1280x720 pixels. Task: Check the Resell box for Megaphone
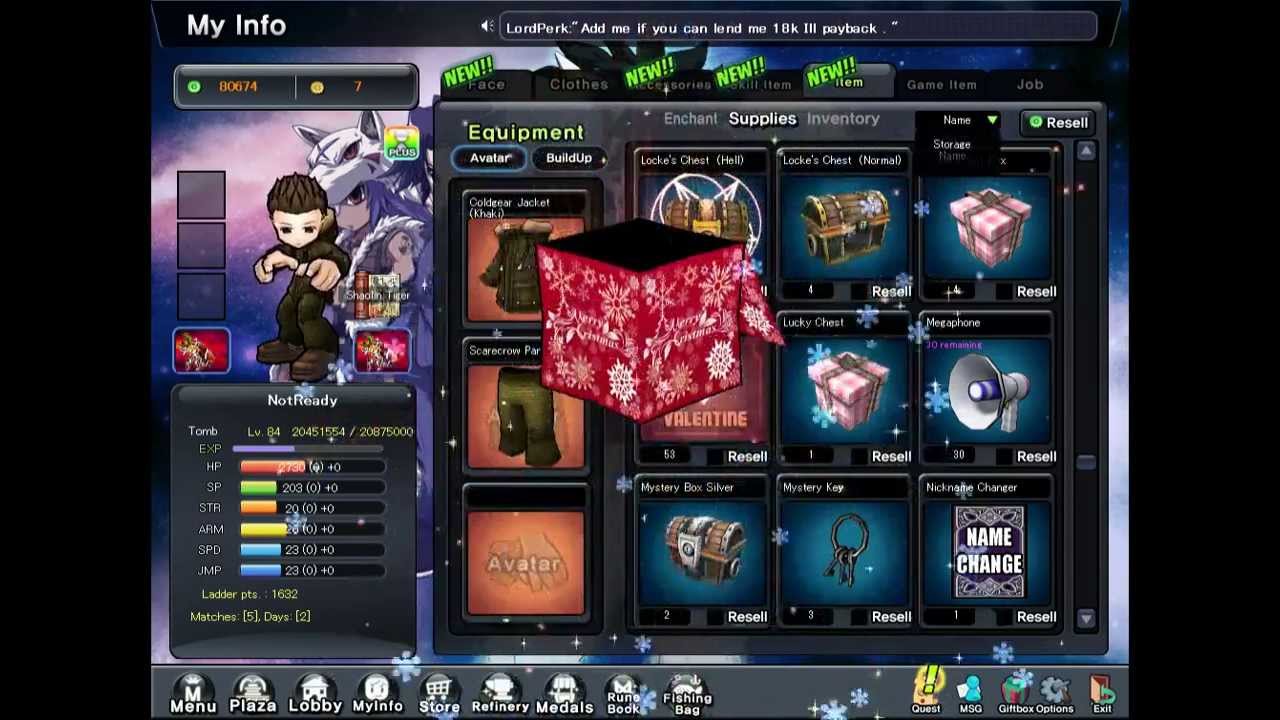[1004, 456]
